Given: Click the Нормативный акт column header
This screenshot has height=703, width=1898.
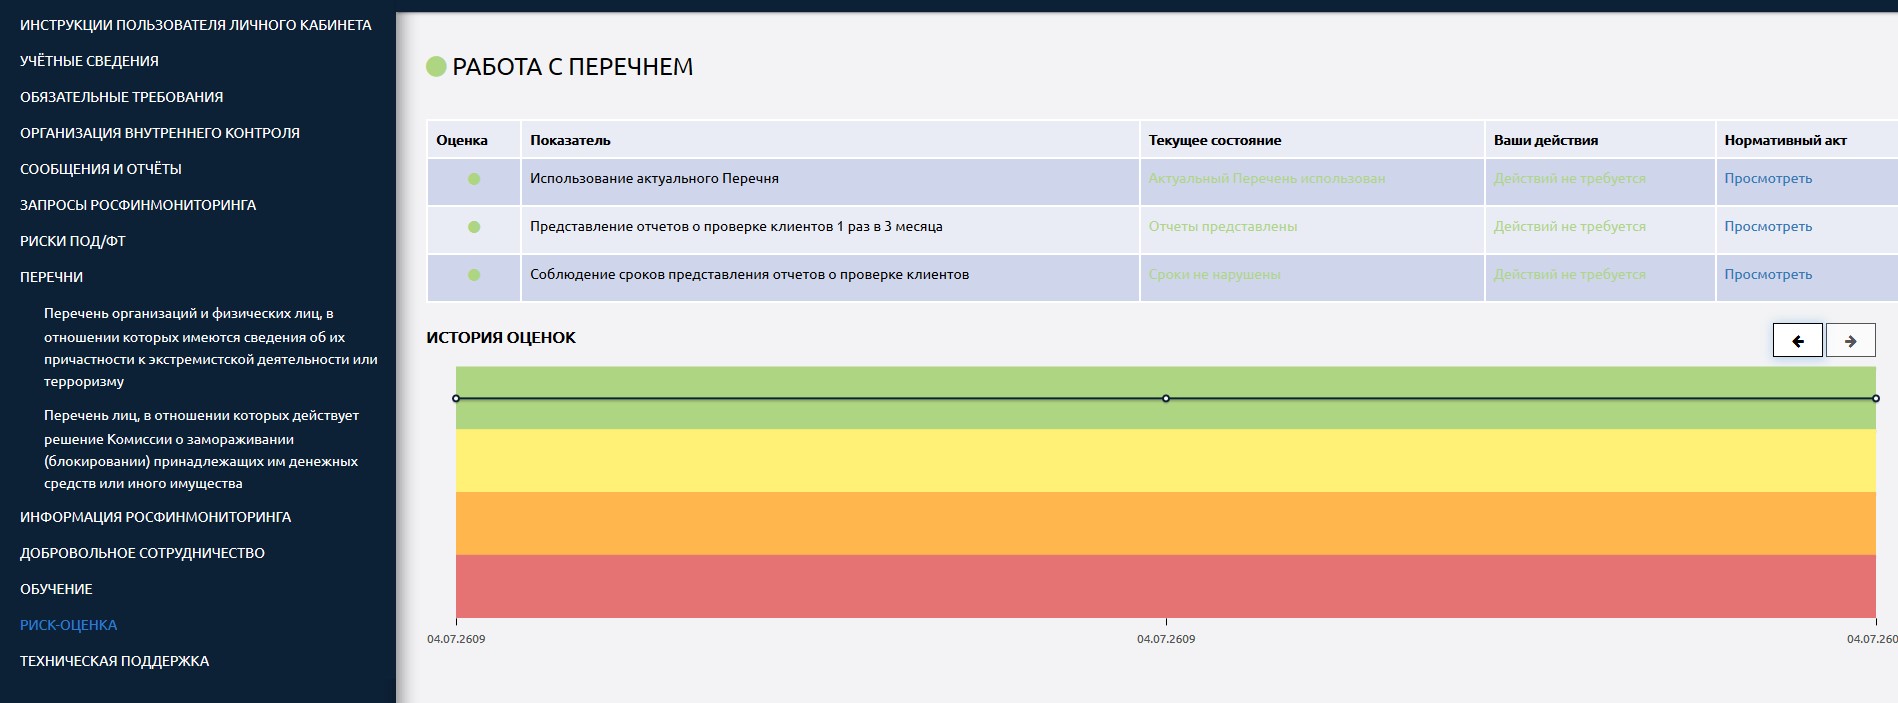Looking at the screenshot, I should (1785, 140).
